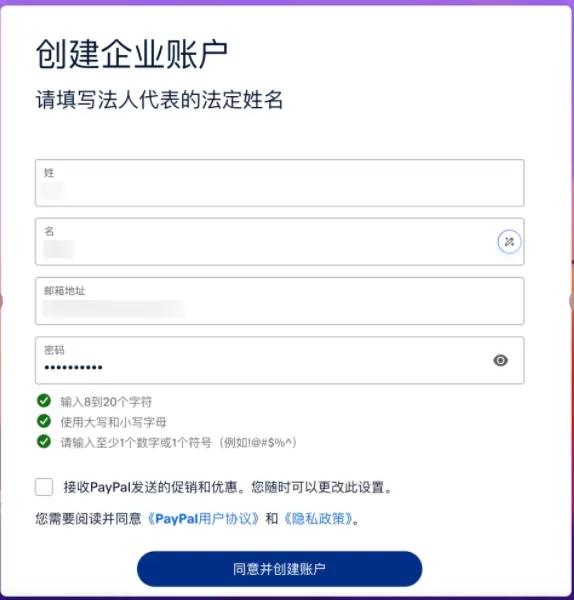
Task: Select the 邮箱地址 email field
Action: [280, 301]
